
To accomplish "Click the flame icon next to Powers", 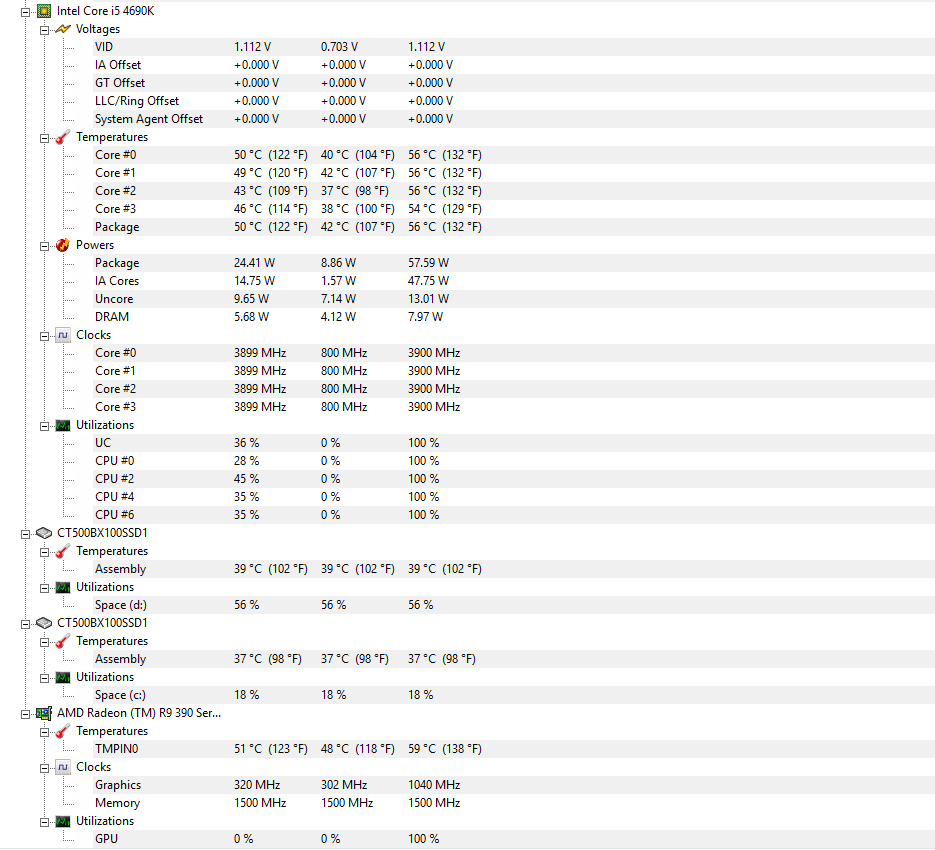I will pos(63,245).
